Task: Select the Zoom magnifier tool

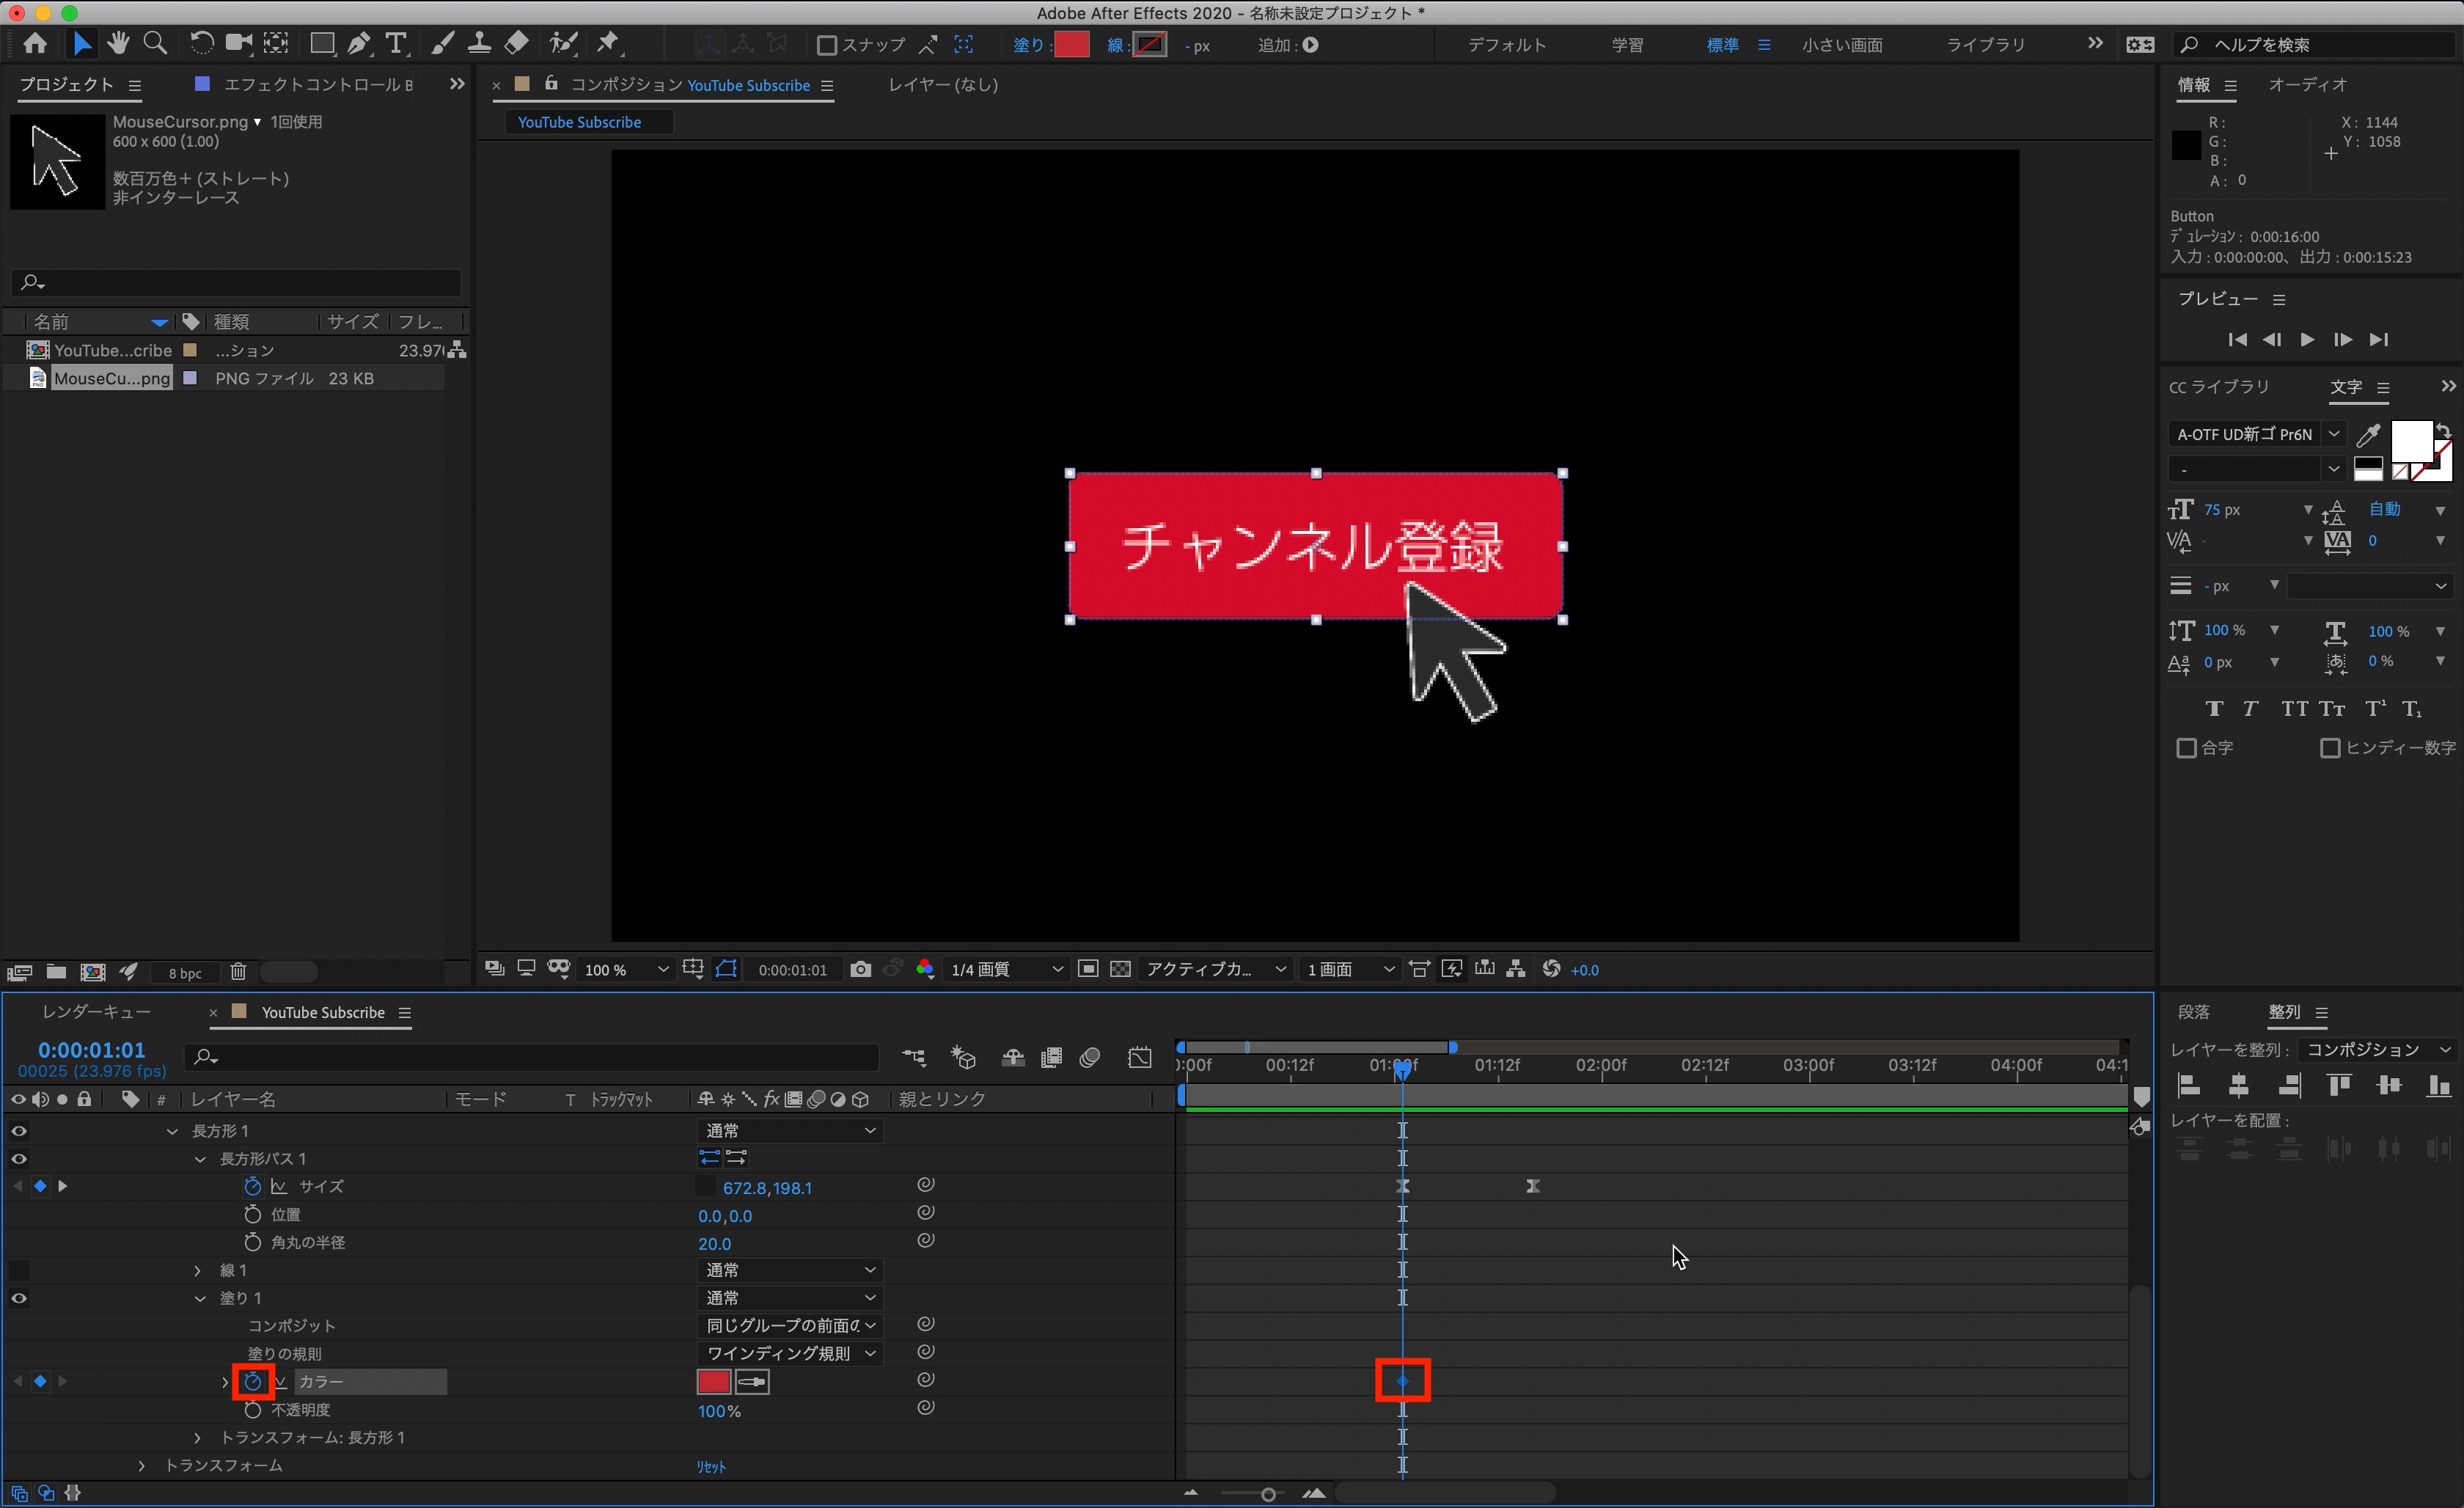Action: point(155,43)
